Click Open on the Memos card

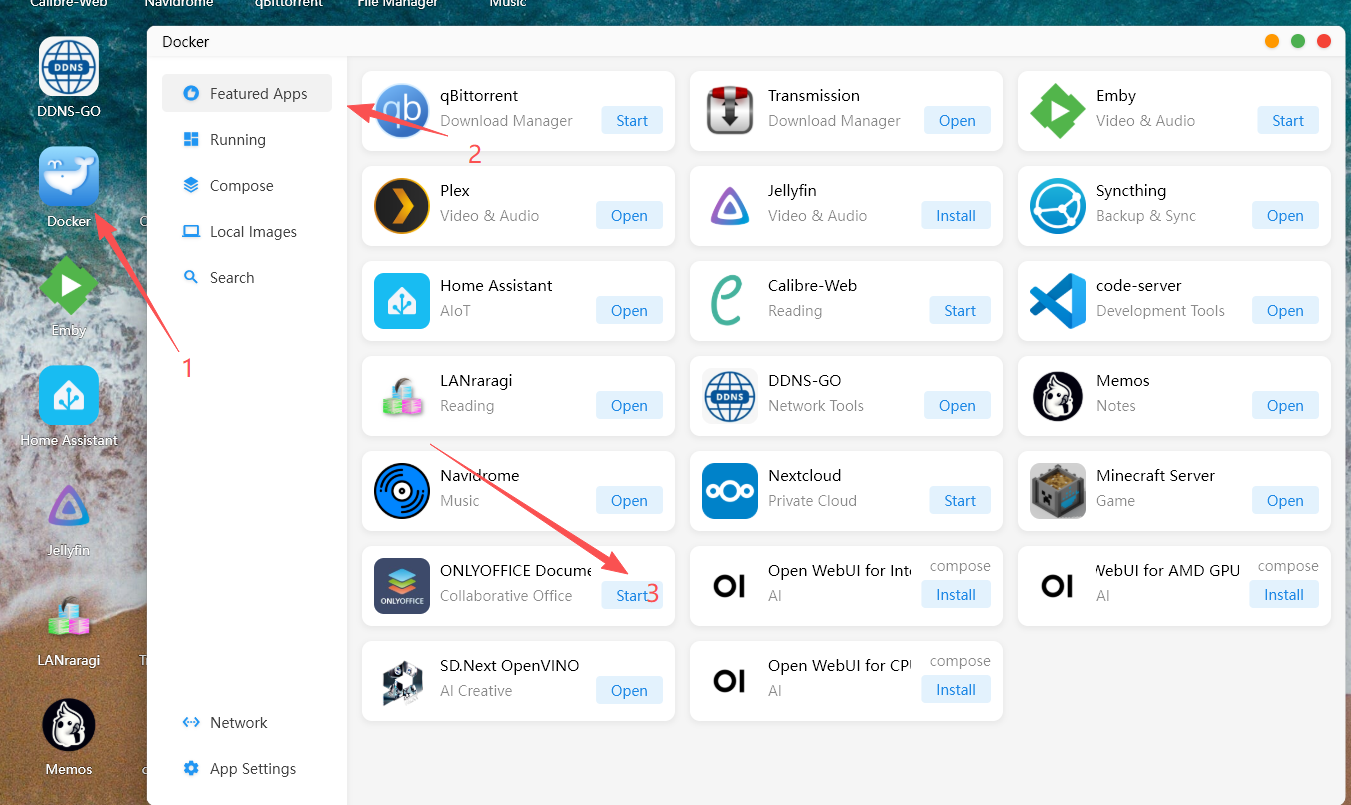point(1285,405)
